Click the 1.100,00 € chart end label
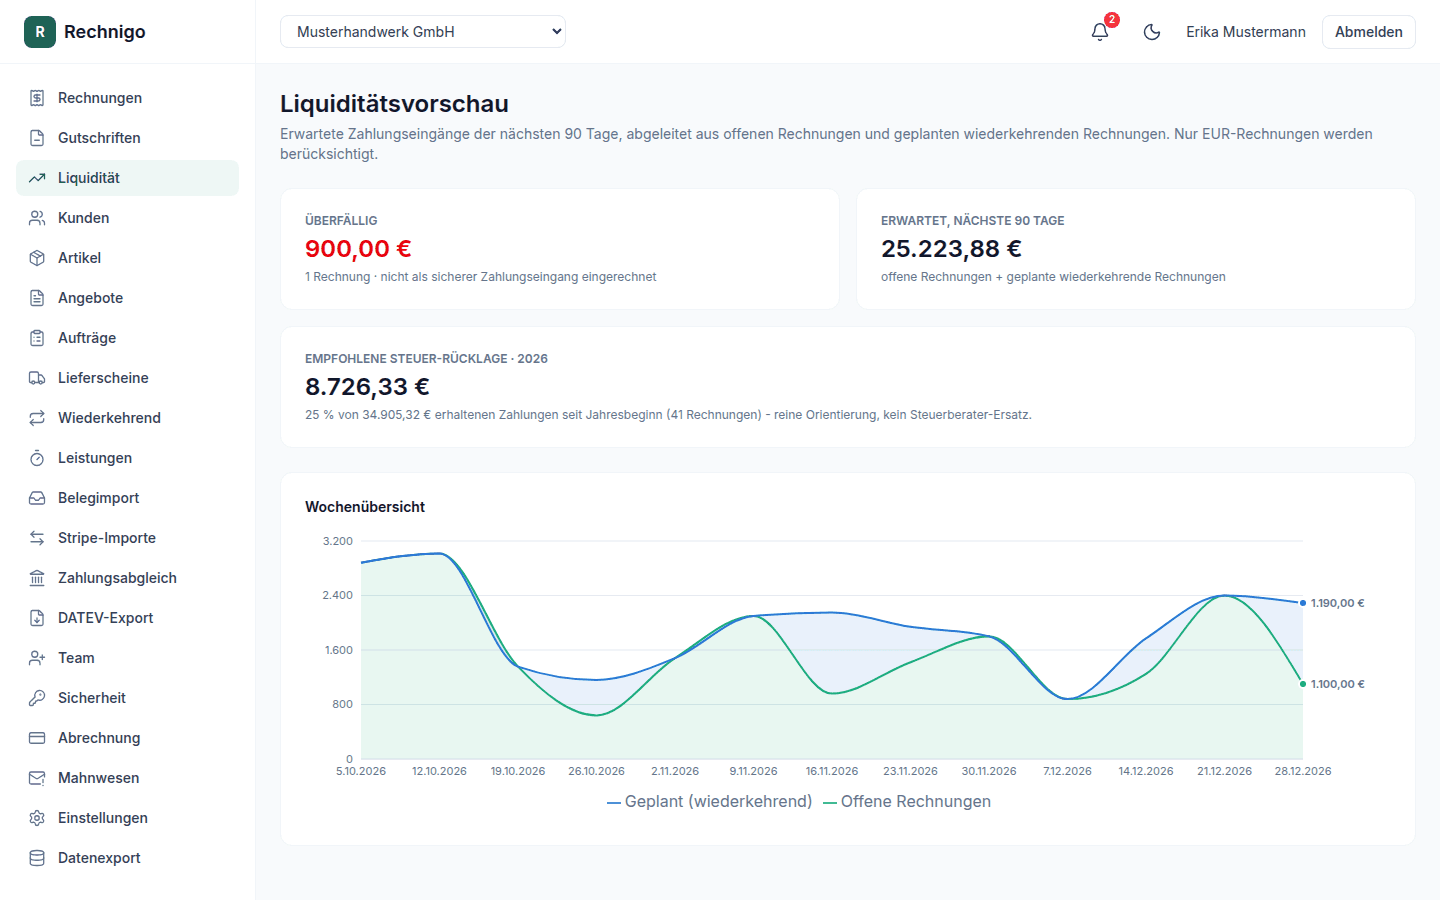Screen dimensions: 1440x900 [x=1337, y=684]
